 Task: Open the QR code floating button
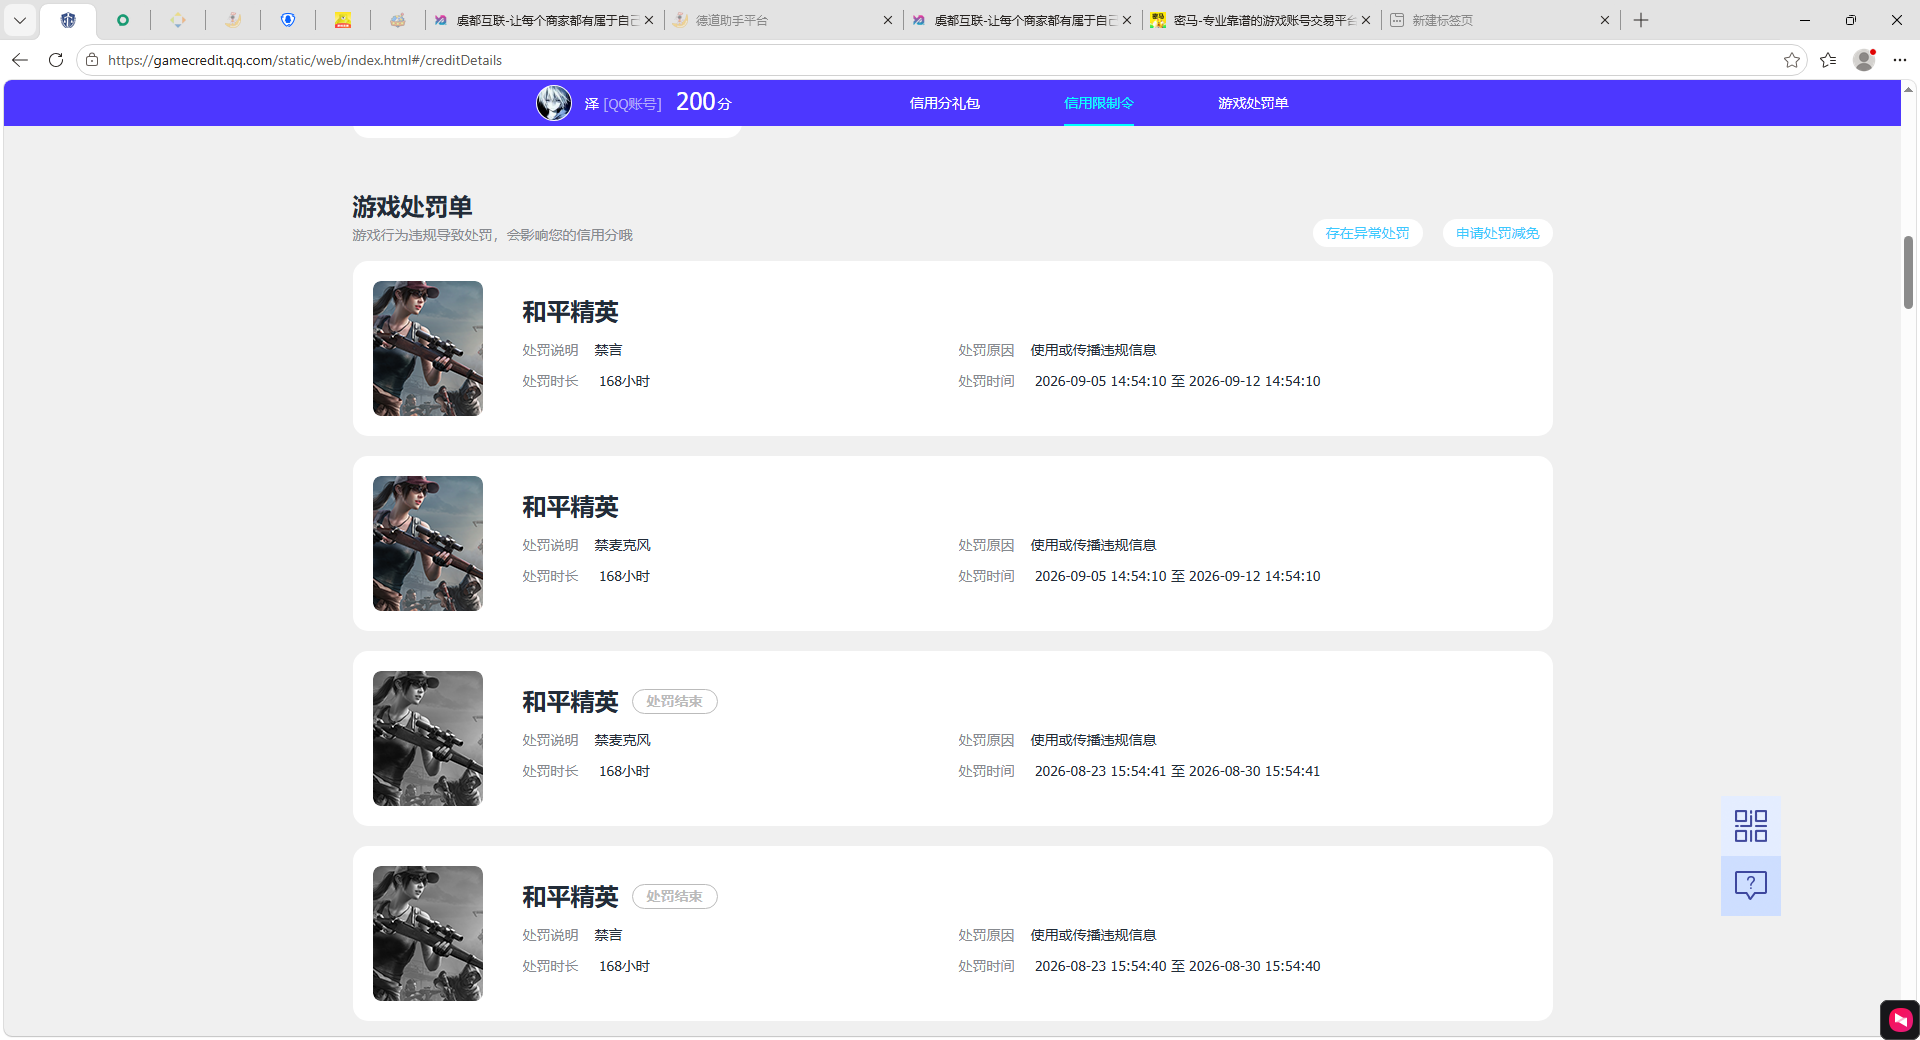click(1750, 826)
